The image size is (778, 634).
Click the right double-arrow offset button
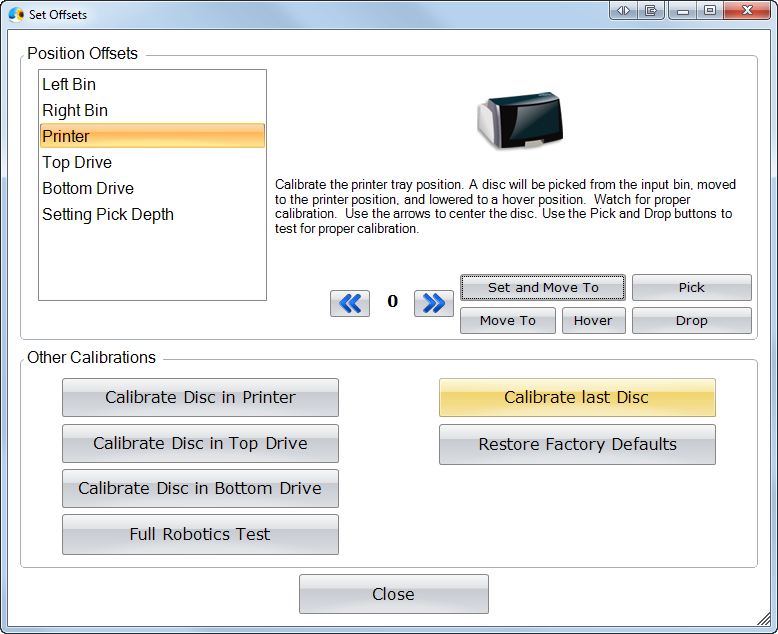[434, 303]
